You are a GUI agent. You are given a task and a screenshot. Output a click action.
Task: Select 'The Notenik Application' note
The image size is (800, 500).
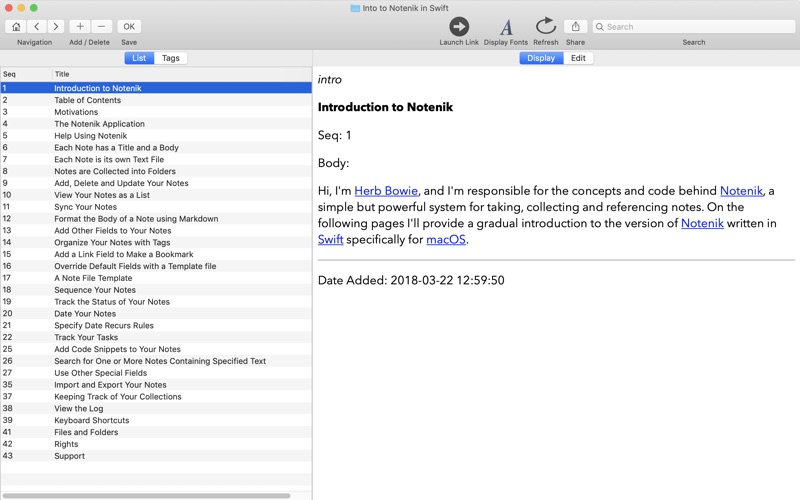point(156,124)
